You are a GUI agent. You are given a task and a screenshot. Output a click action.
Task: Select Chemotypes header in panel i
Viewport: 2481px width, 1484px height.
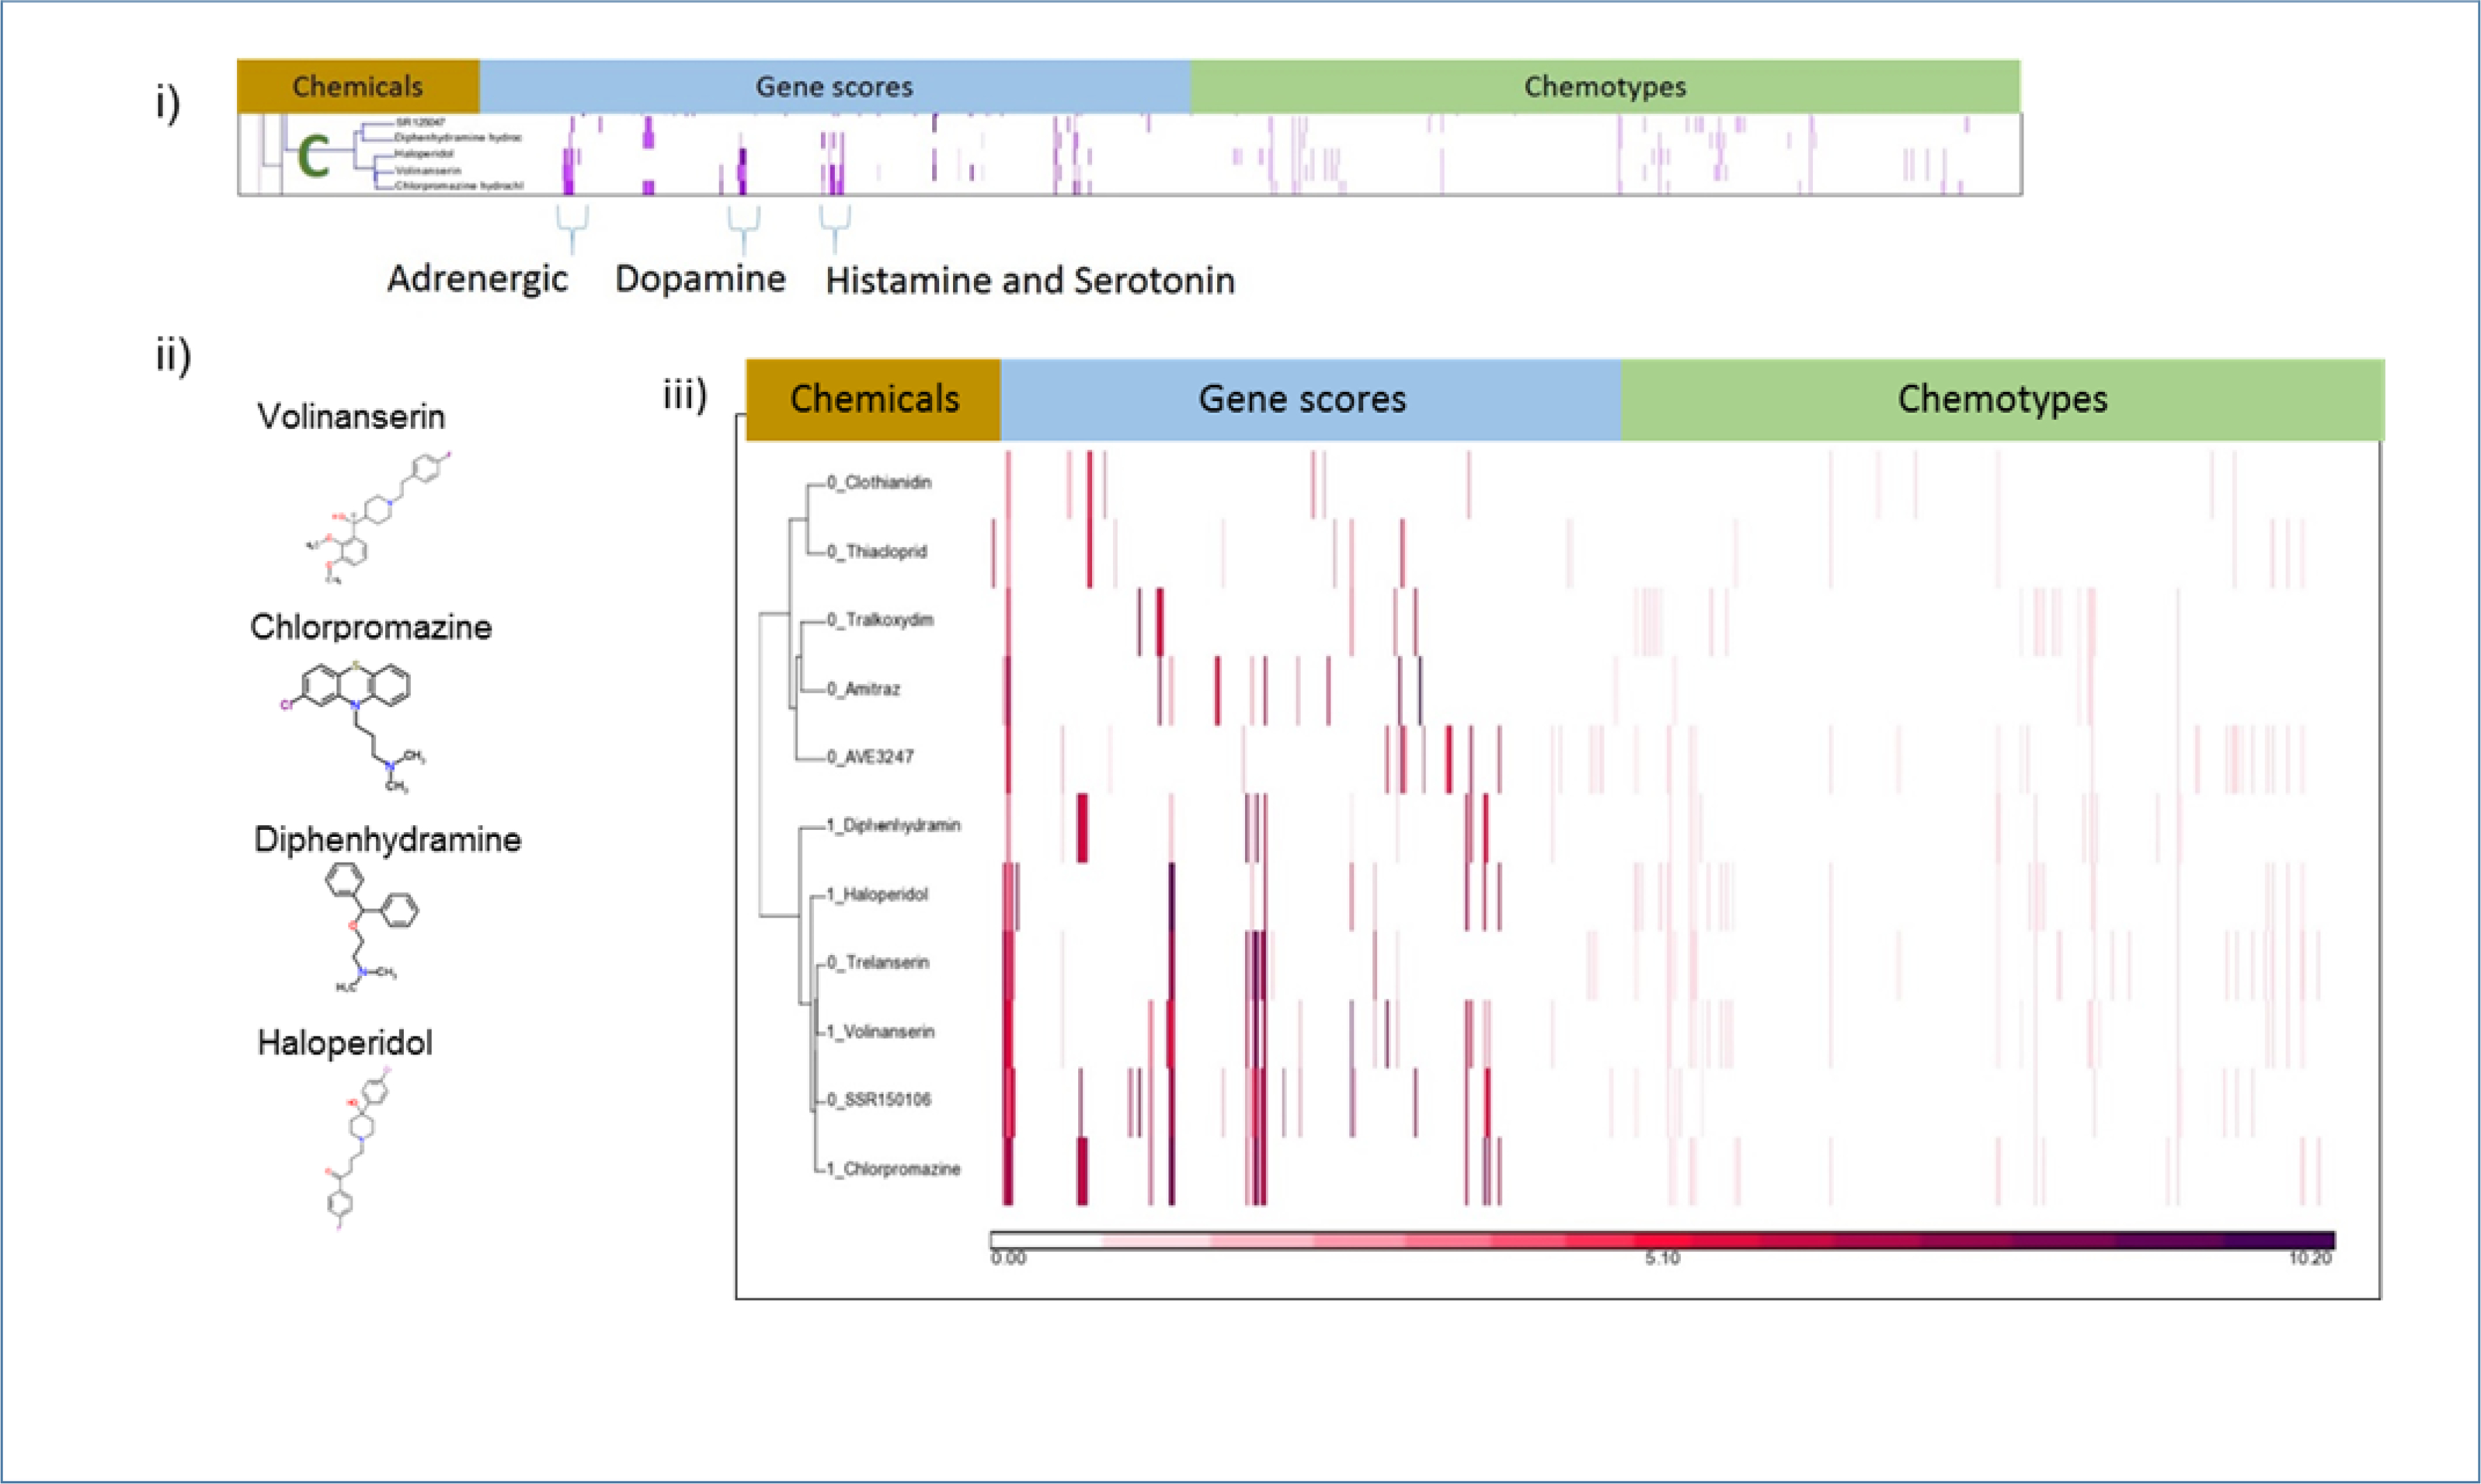point(1605,86)
